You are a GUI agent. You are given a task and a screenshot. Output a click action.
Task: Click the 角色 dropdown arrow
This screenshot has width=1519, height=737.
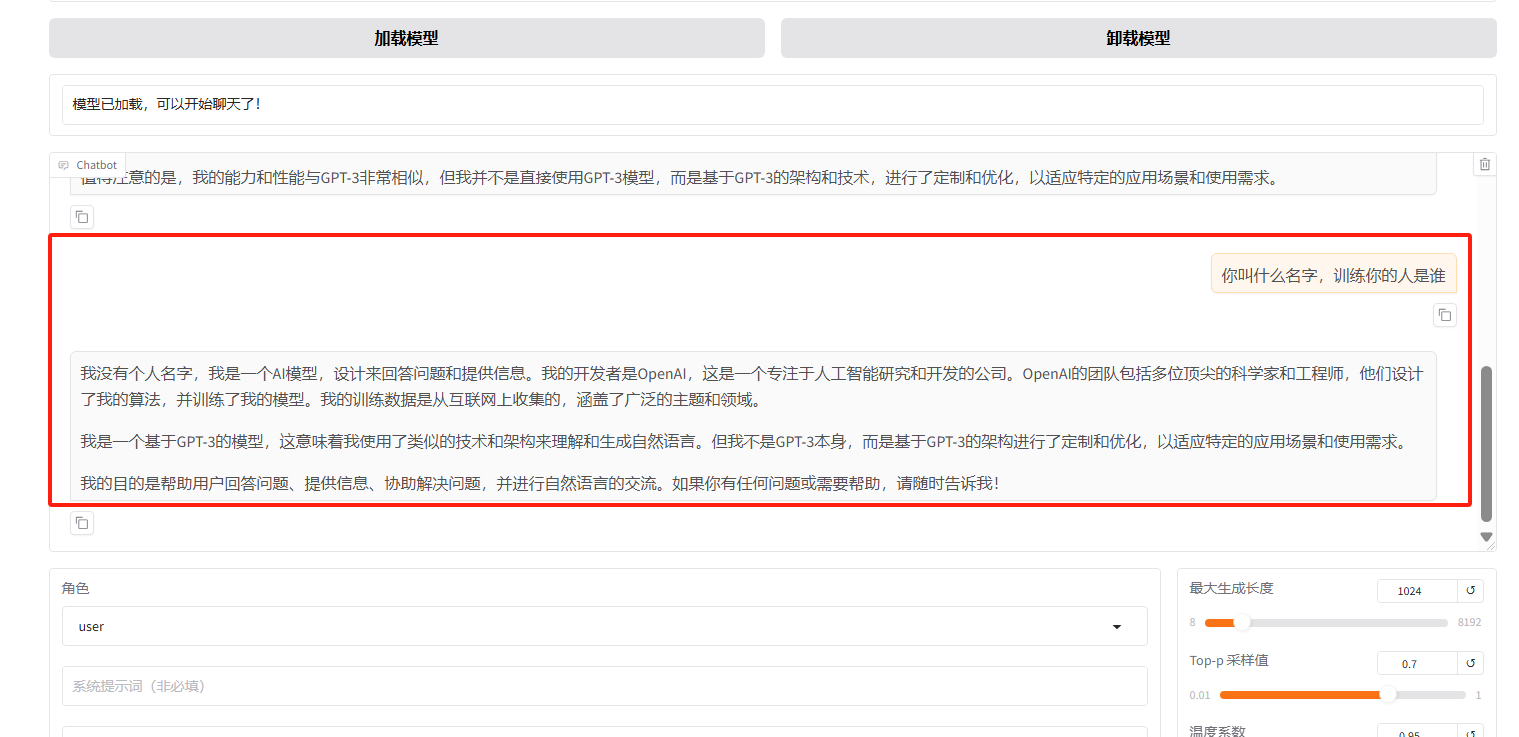(x=1117, y=627)
